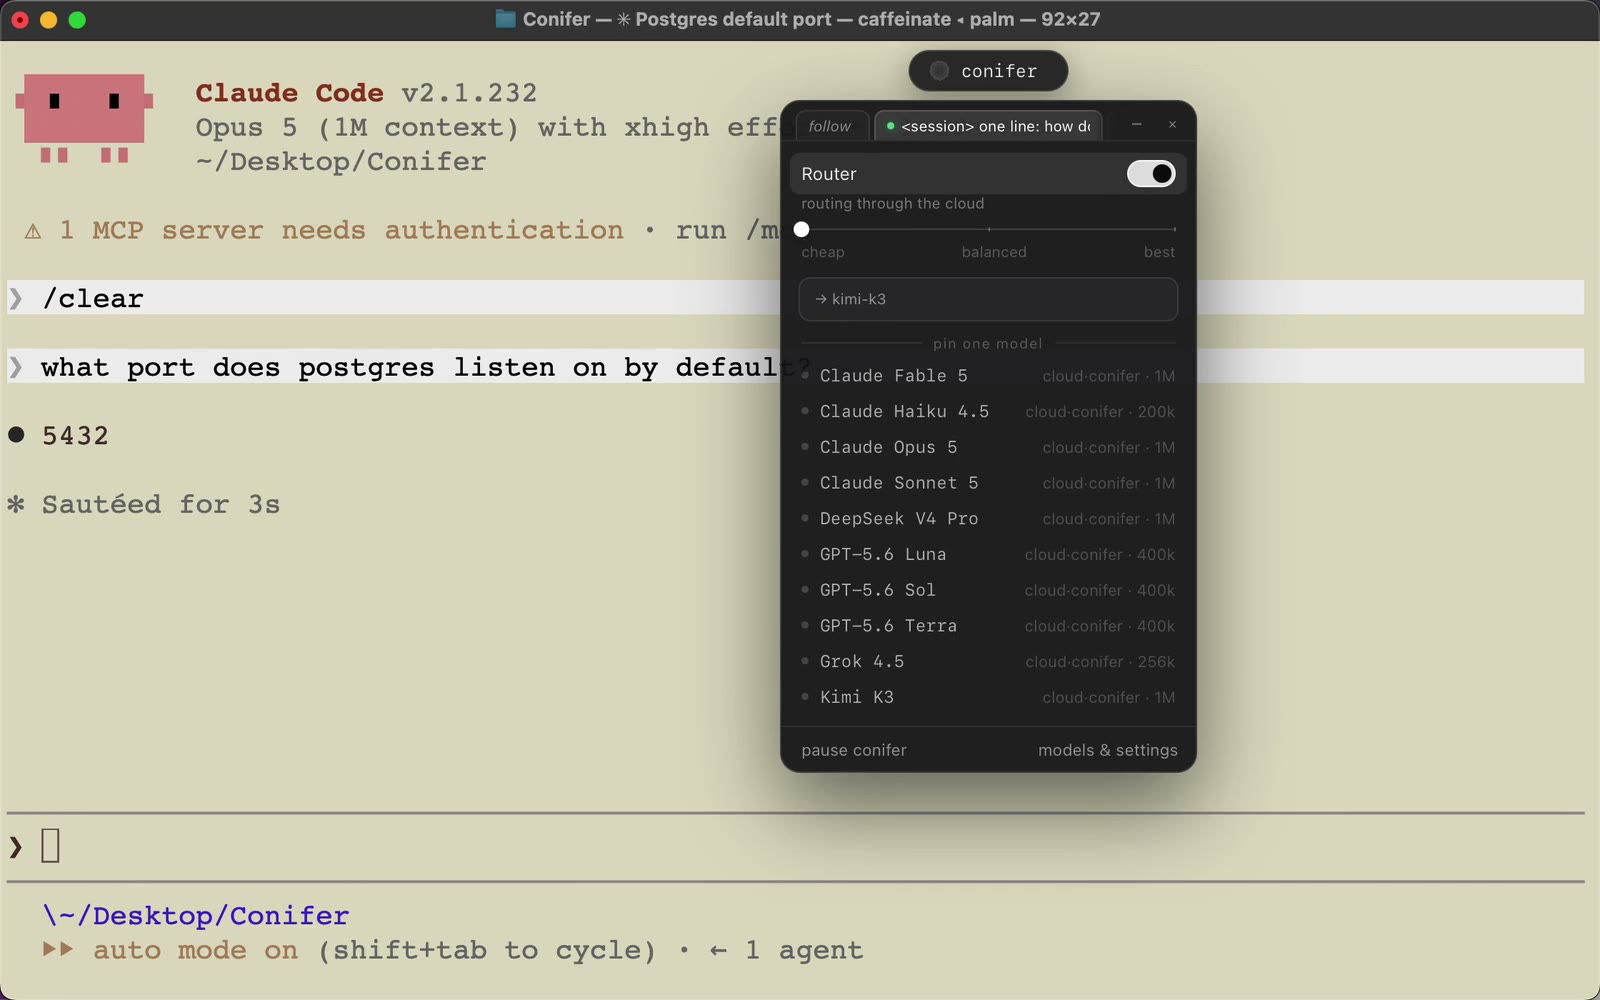Click the yellow minimize window button
Screen dimensions: 1600x1000
tap(48, 20)
